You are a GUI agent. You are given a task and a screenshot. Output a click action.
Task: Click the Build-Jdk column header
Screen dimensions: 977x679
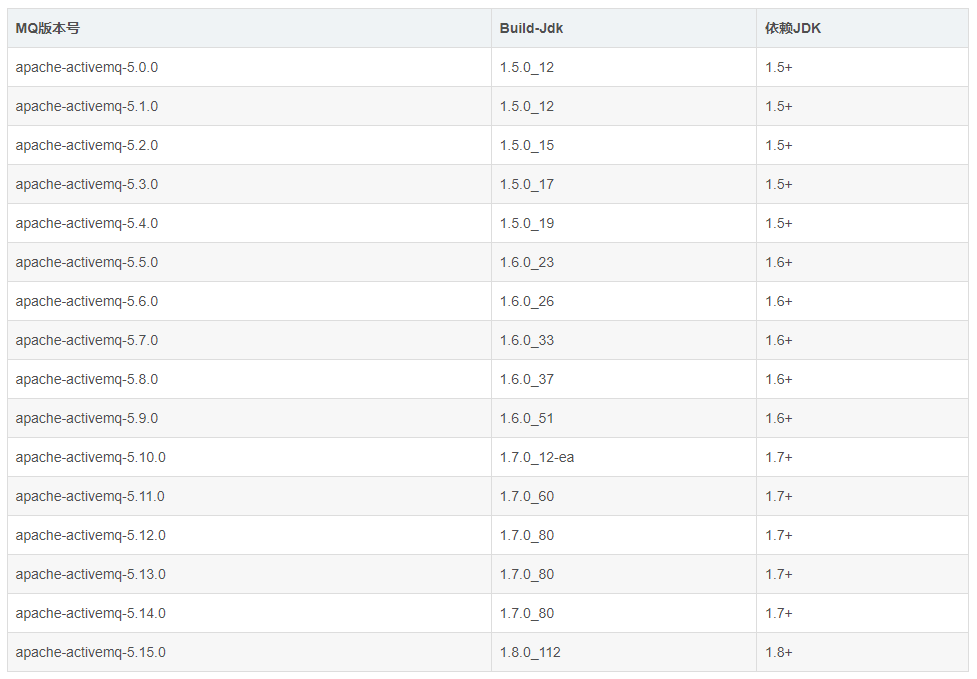point(531,29)
